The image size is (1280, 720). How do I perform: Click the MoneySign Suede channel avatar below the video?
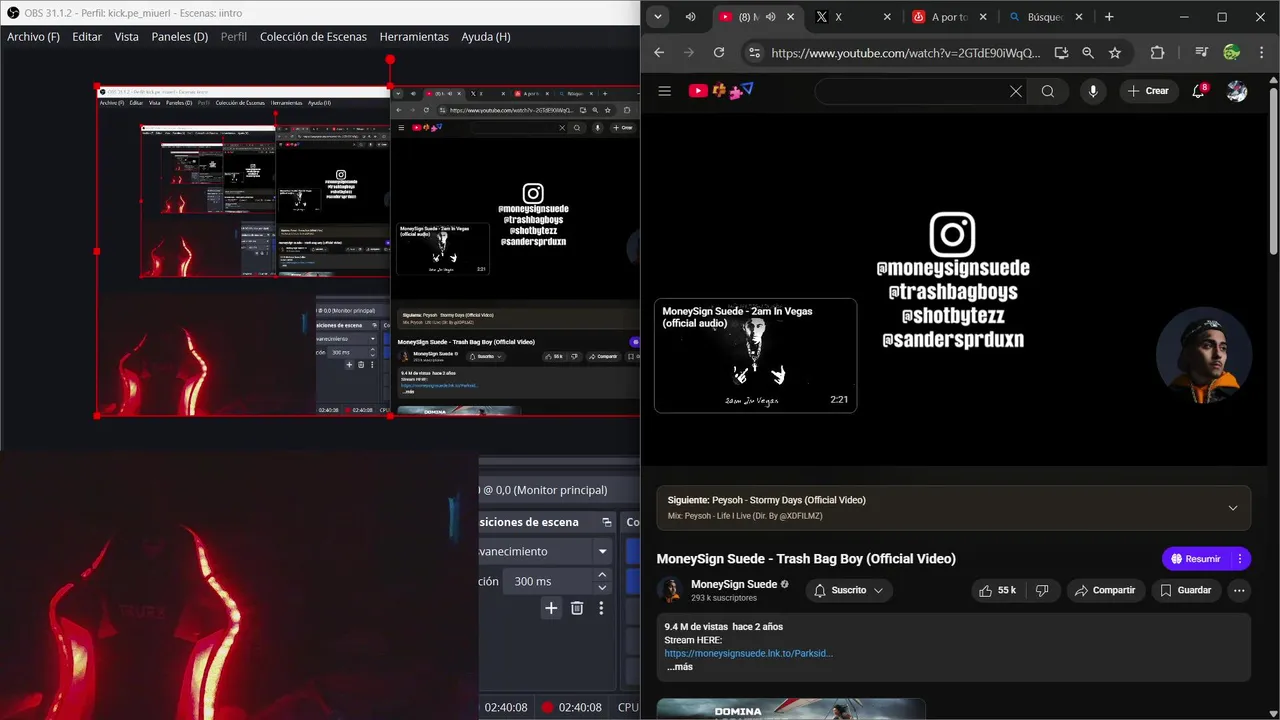coord(669,590)
